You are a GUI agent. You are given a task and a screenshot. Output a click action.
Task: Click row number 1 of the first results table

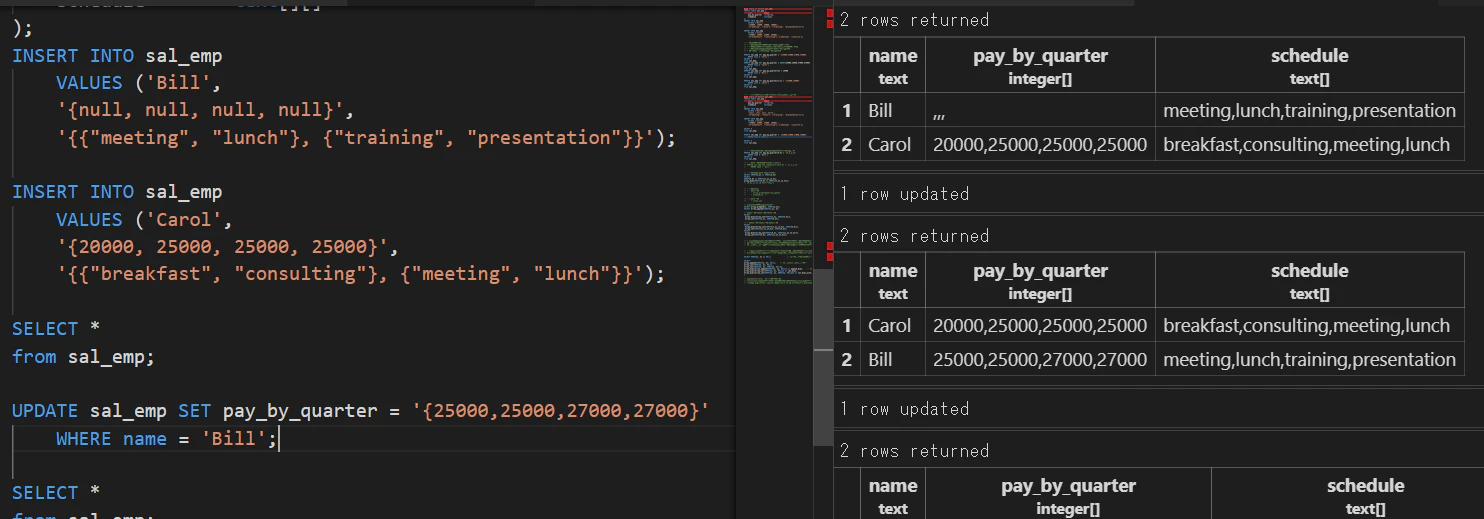(x=847, y=110)
